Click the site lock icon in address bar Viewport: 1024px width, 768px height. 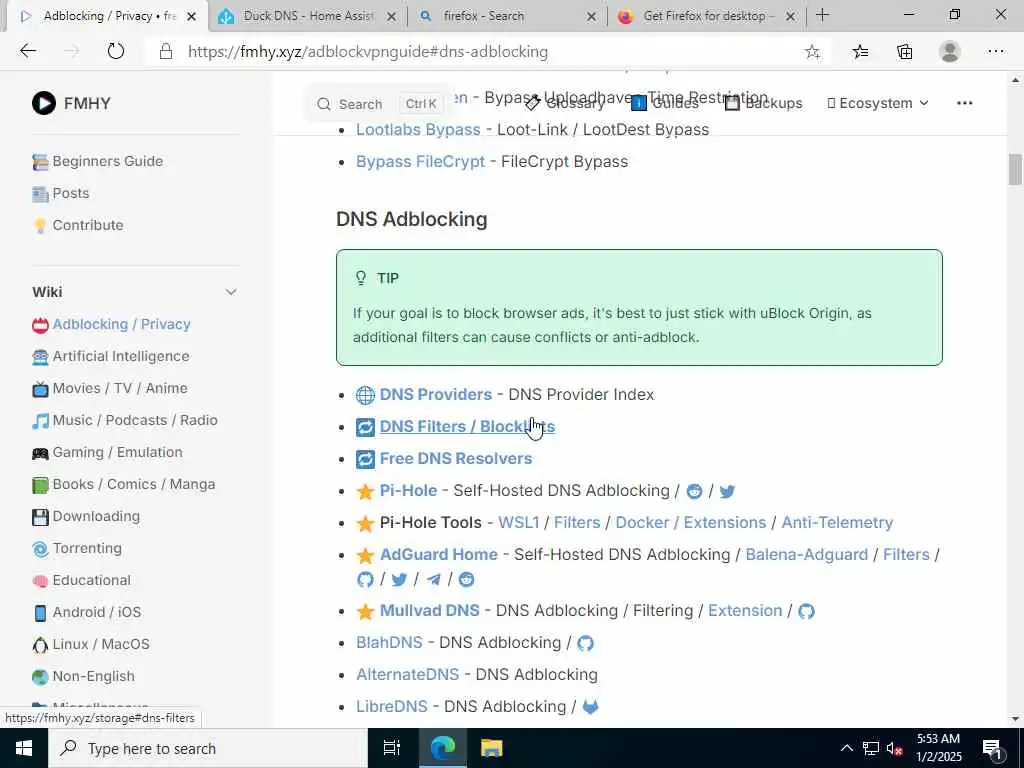pos(166,52)
